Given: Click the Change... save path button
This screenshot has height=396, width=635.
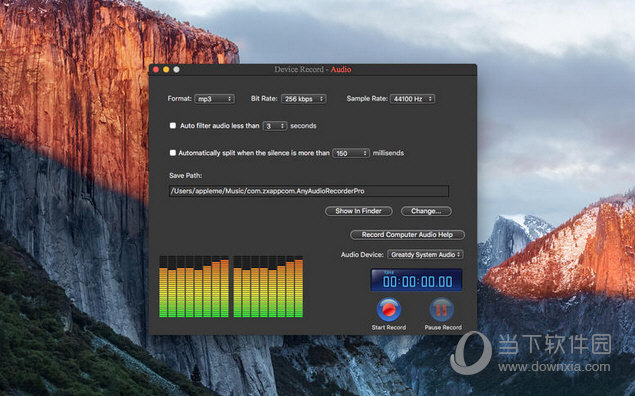Looking at the screenshot, I should point(426,211).
